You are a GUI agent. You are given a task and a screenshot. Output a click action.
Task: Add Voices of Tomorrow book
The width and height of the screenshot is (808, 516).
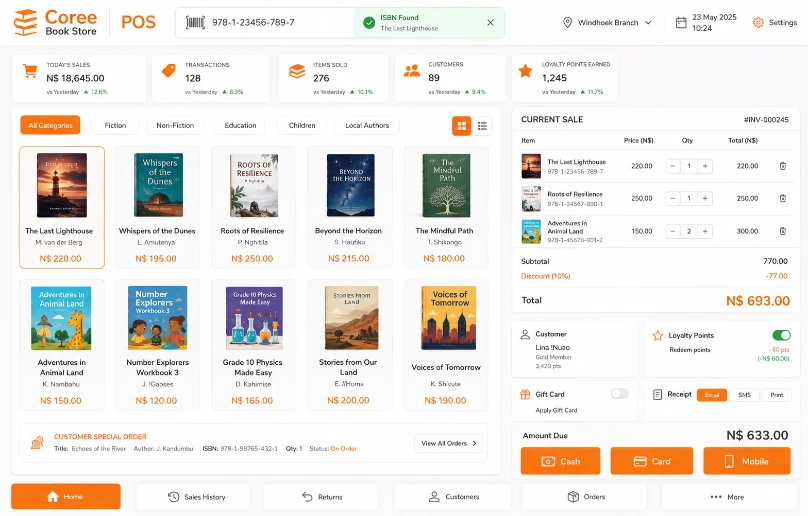point(445,345)
